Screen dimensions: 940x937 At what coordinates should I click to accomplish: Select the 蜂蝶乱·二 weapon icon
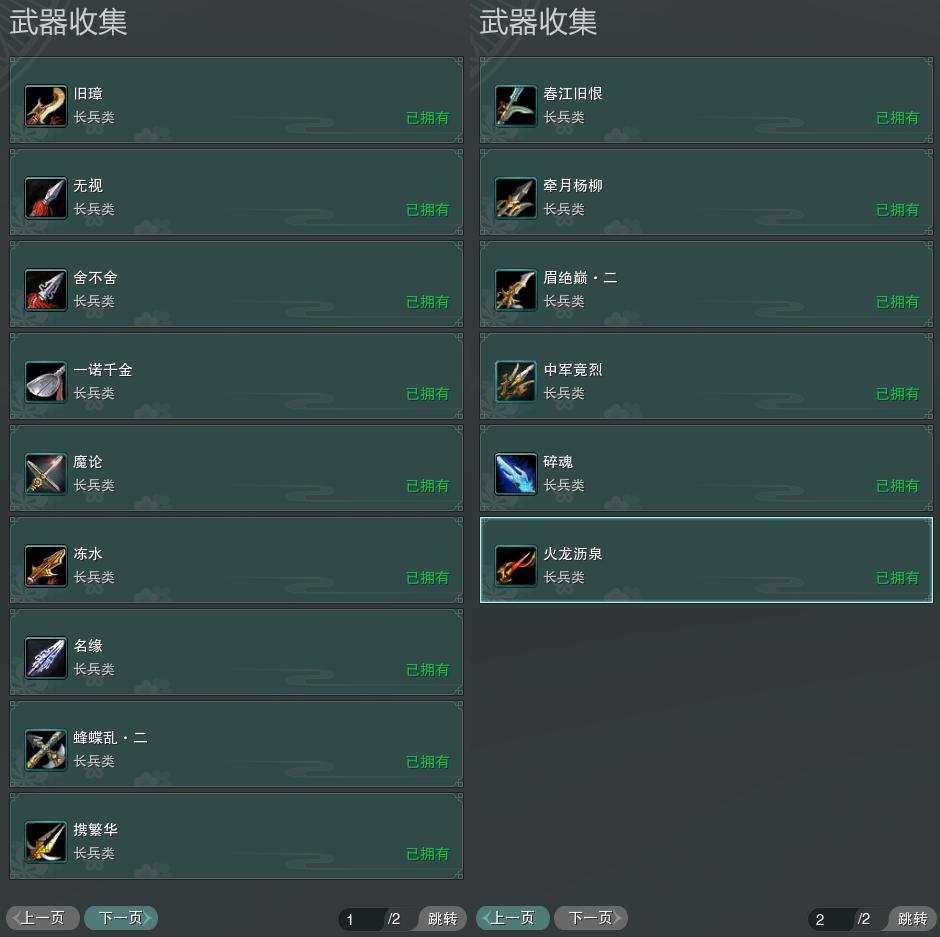[46, 750]
